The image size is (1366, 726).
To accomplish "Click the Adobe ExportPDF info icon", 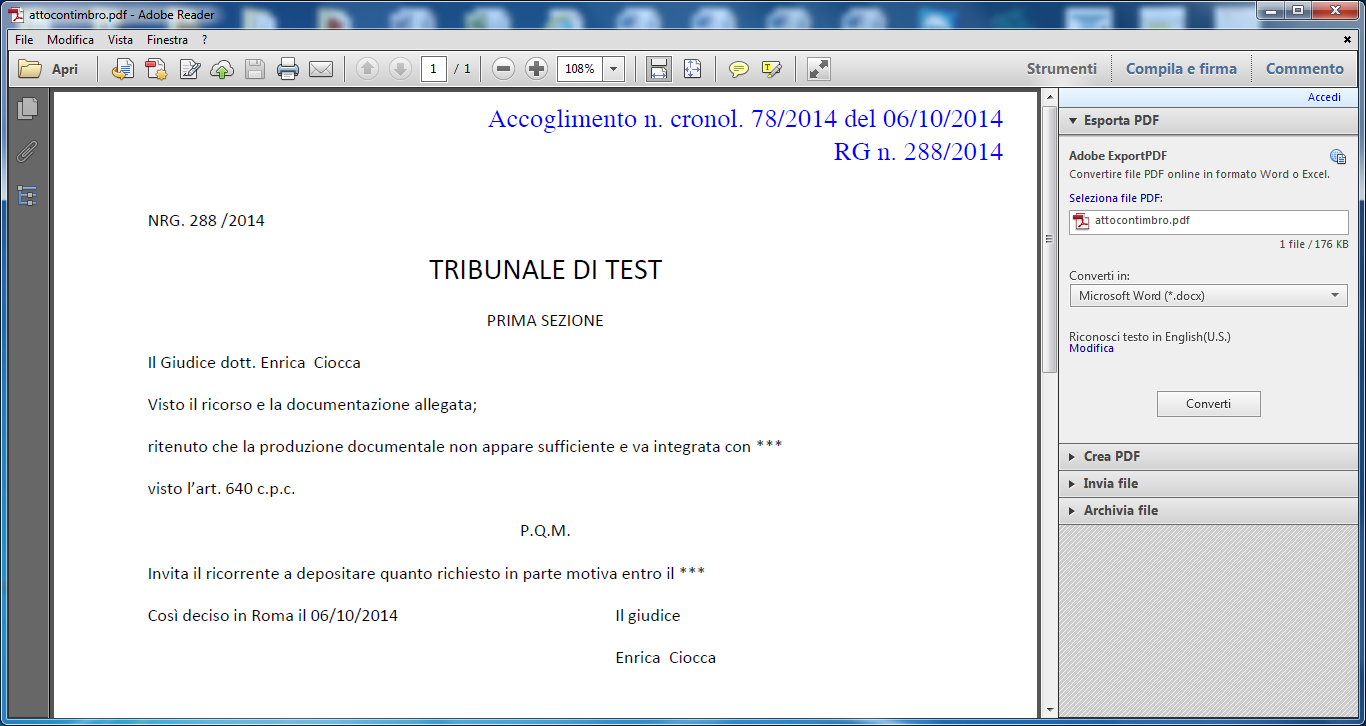I will click(1337, 157).
